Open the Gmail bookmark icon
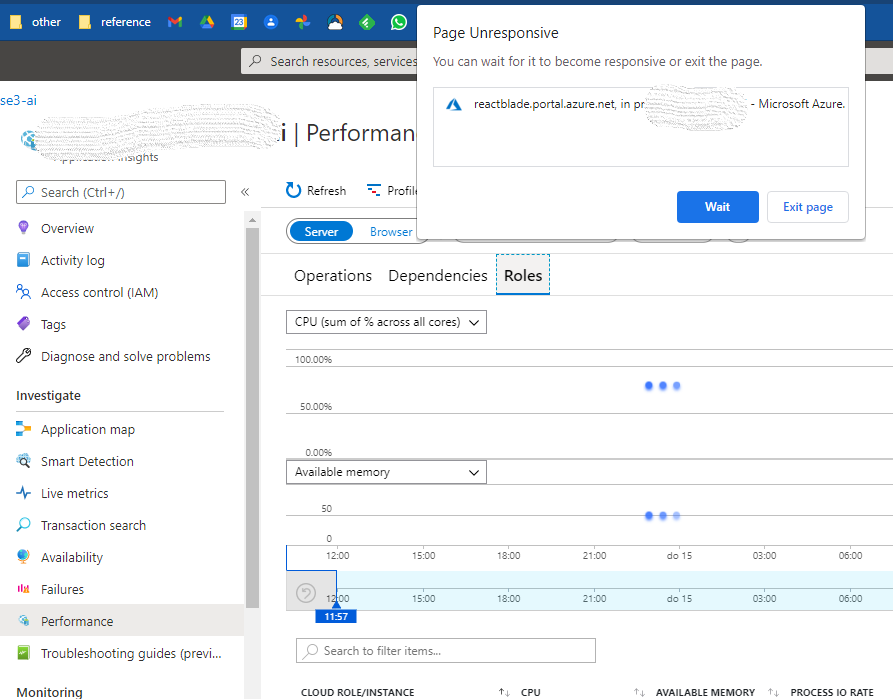The width and height of the screenshot is (893, 699). pos(175,22)
